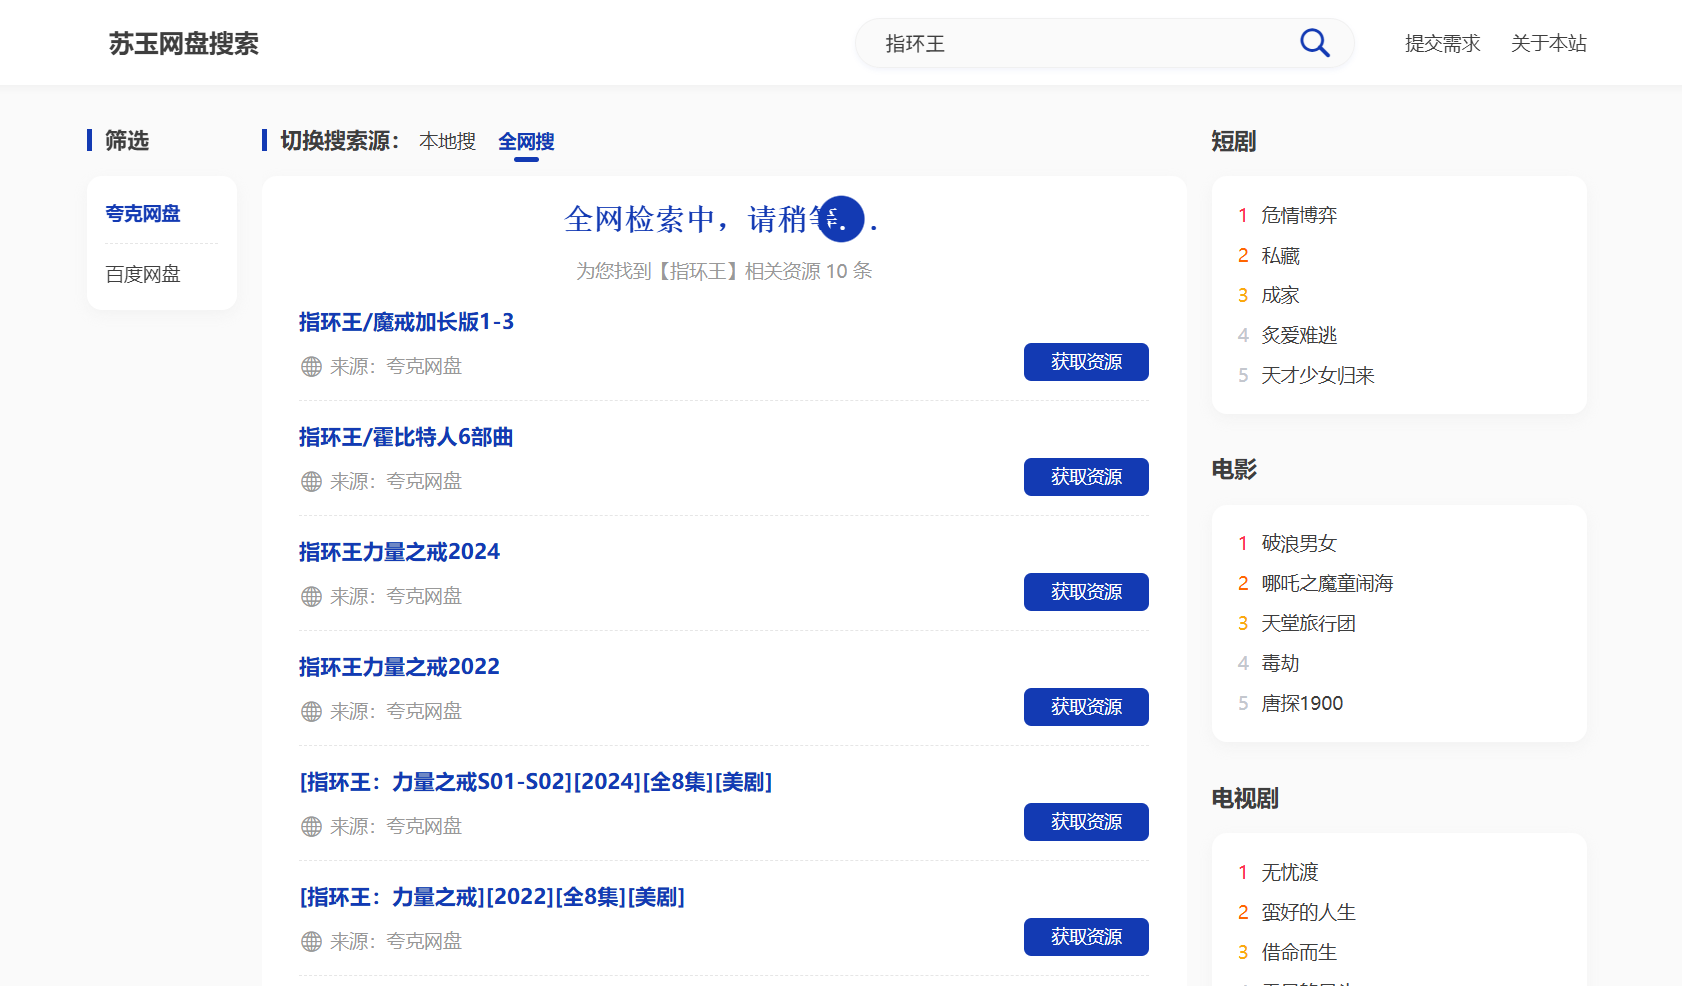Click the blue loading circle indicator
The height and width of the screenshot is (986, 1682).
pyautogui.click(x=841, y=218)
